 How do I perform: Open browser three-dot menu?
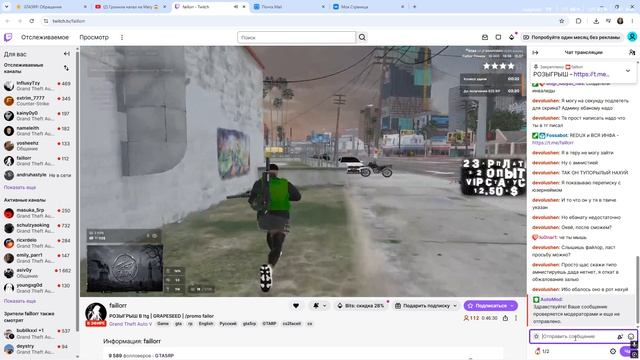coord(632,21)
